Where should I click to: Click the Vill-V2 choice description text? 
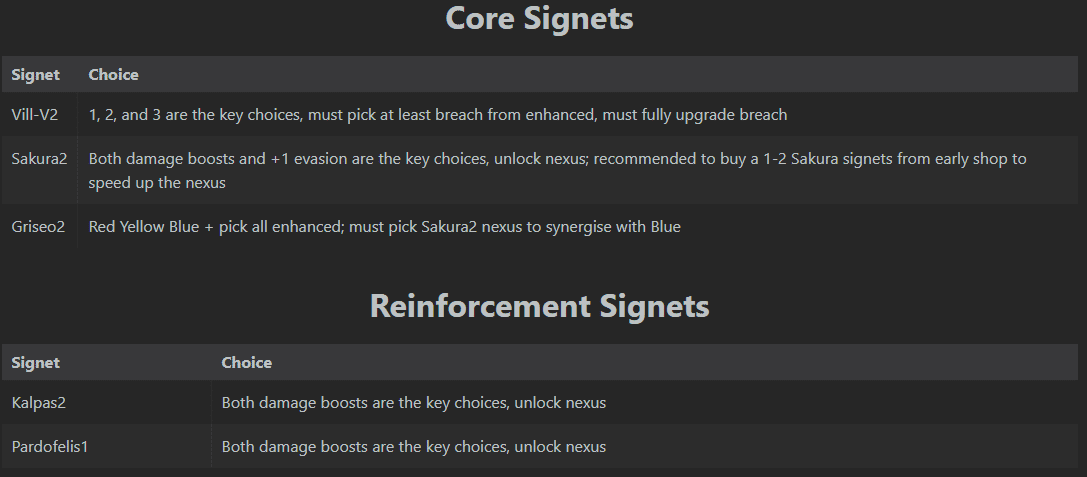[x=437, y=115]
